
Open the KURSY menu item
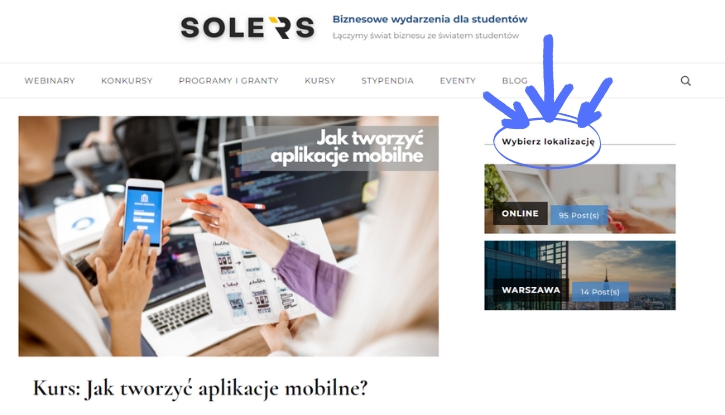pos(320,81)
